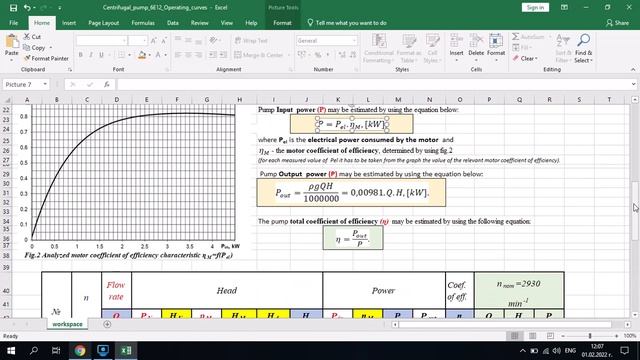Collapse the ribbon

click(x=633, y=70)
